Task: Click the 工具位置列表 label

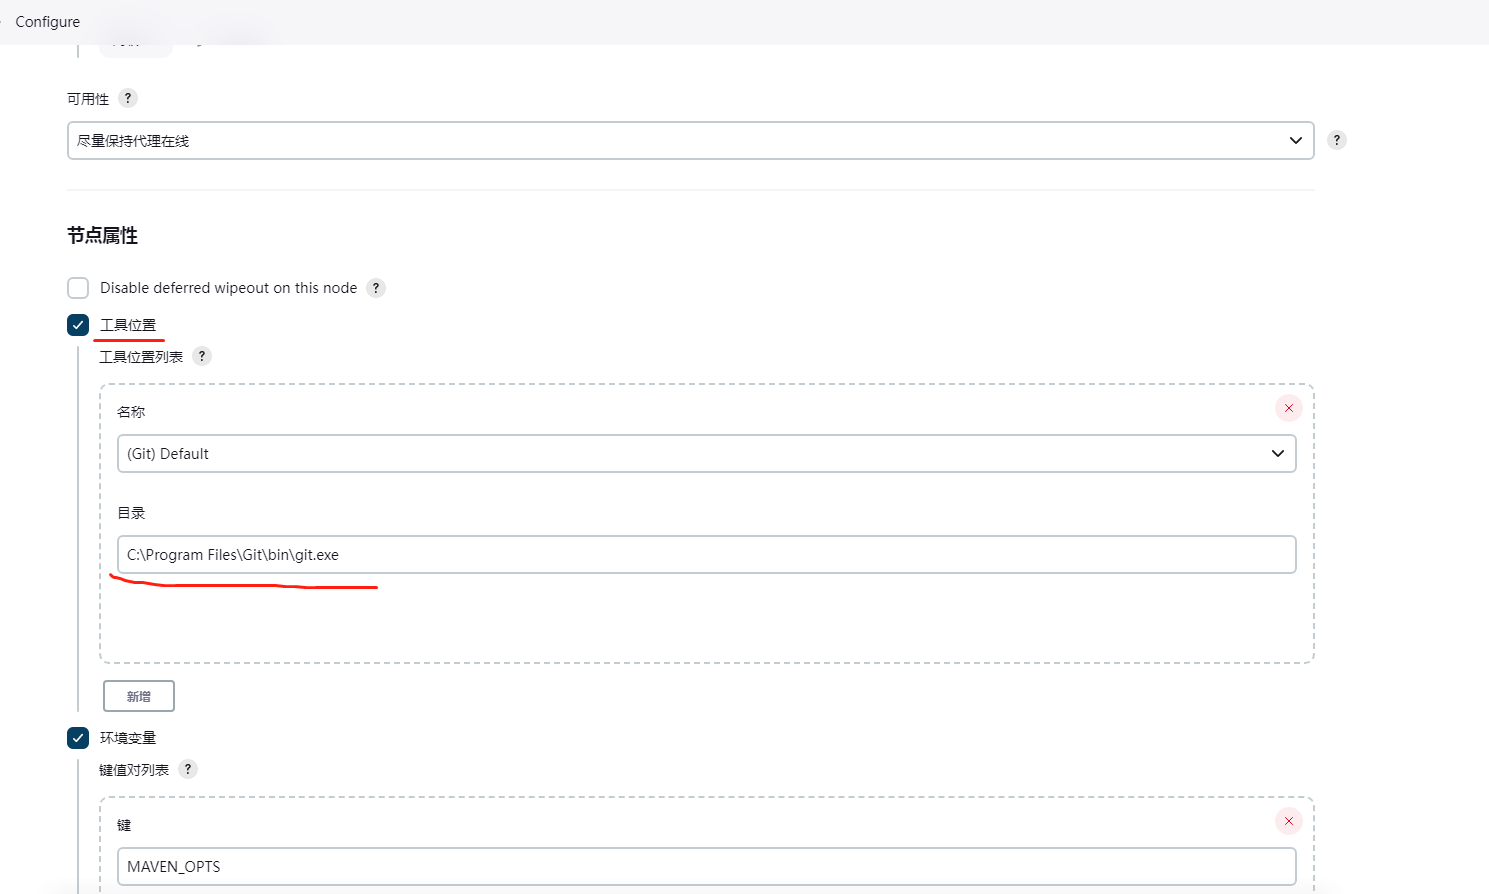Action: (x=141, y=357)
